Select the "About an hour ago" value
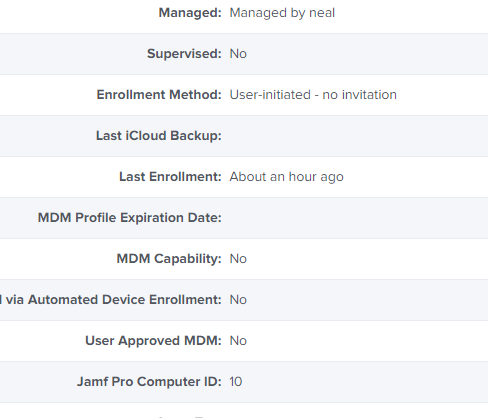488x418 pixels. 286,177
